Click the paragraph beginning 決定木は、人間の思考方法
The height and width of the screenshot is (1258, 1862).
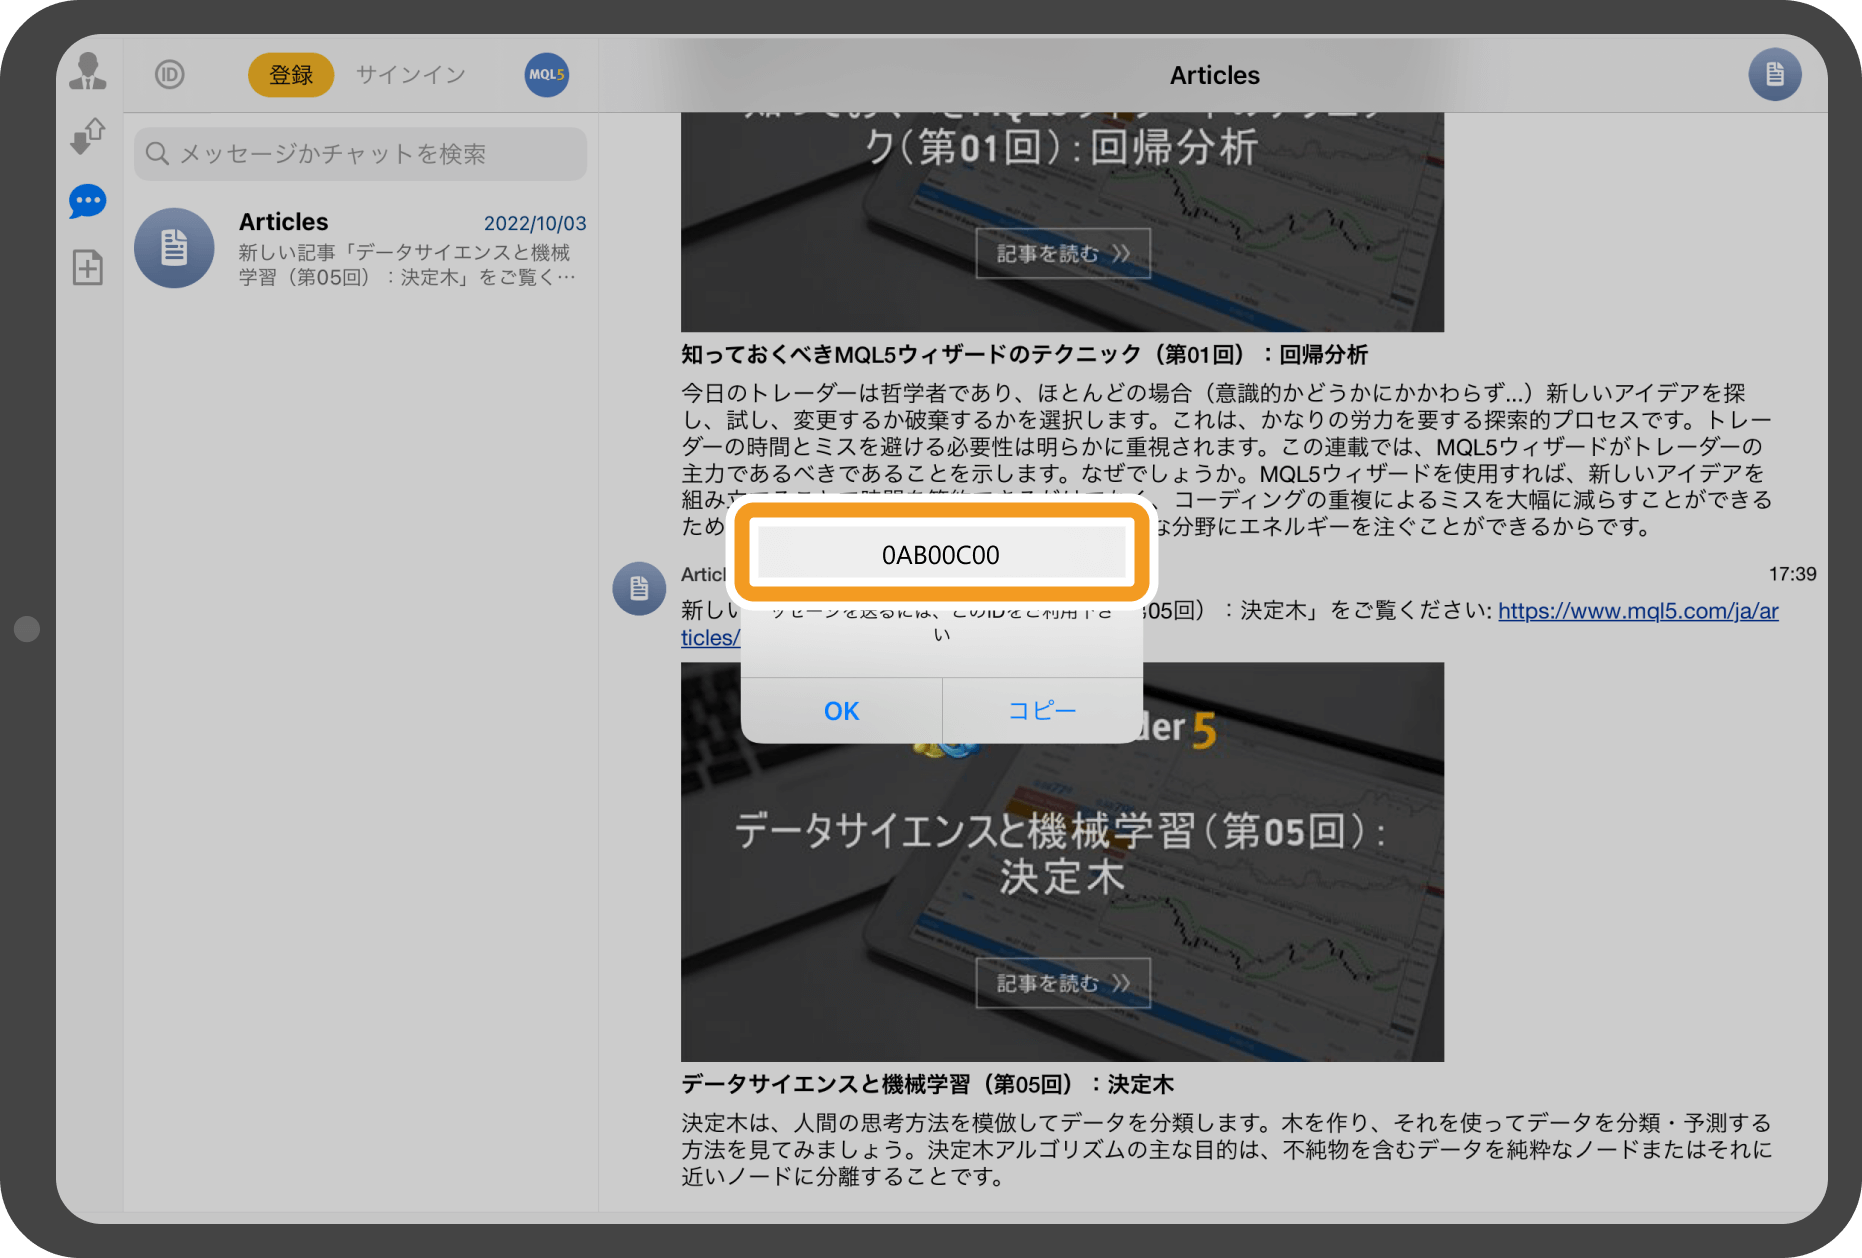(x=1227, y=1150)
